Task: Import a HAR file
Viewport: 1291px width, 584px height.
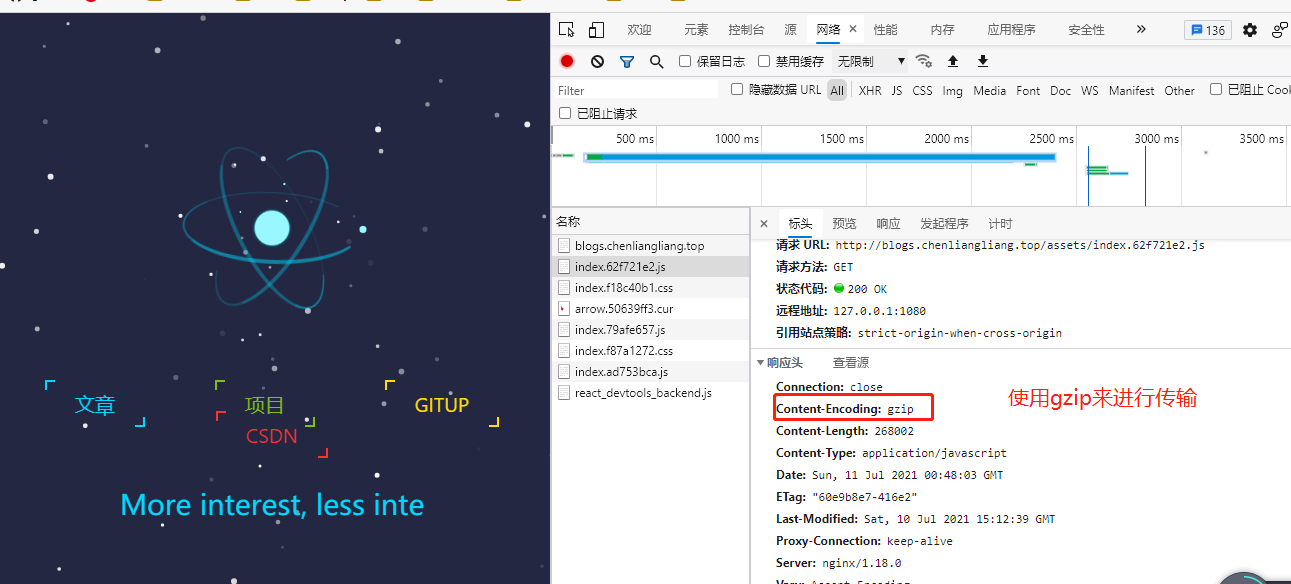Action: pyautogui.click(x=953, y=61)
